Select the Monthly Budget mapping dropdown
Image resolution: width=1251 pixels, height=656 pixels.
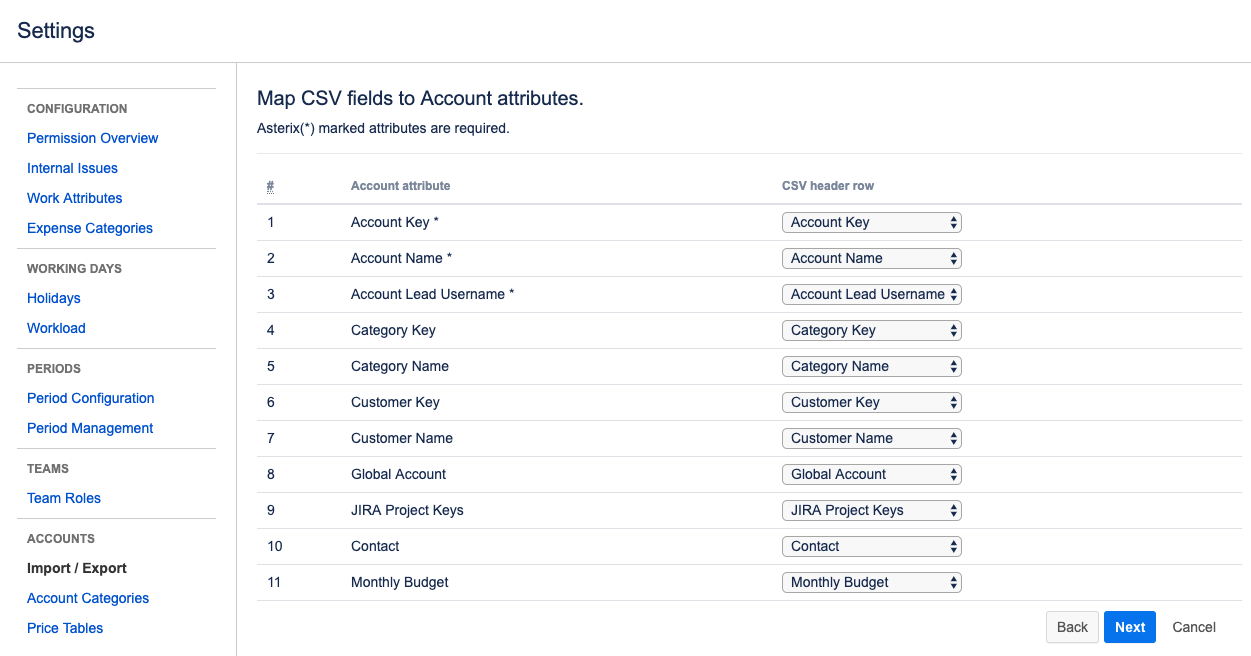[x=871, y=582]
